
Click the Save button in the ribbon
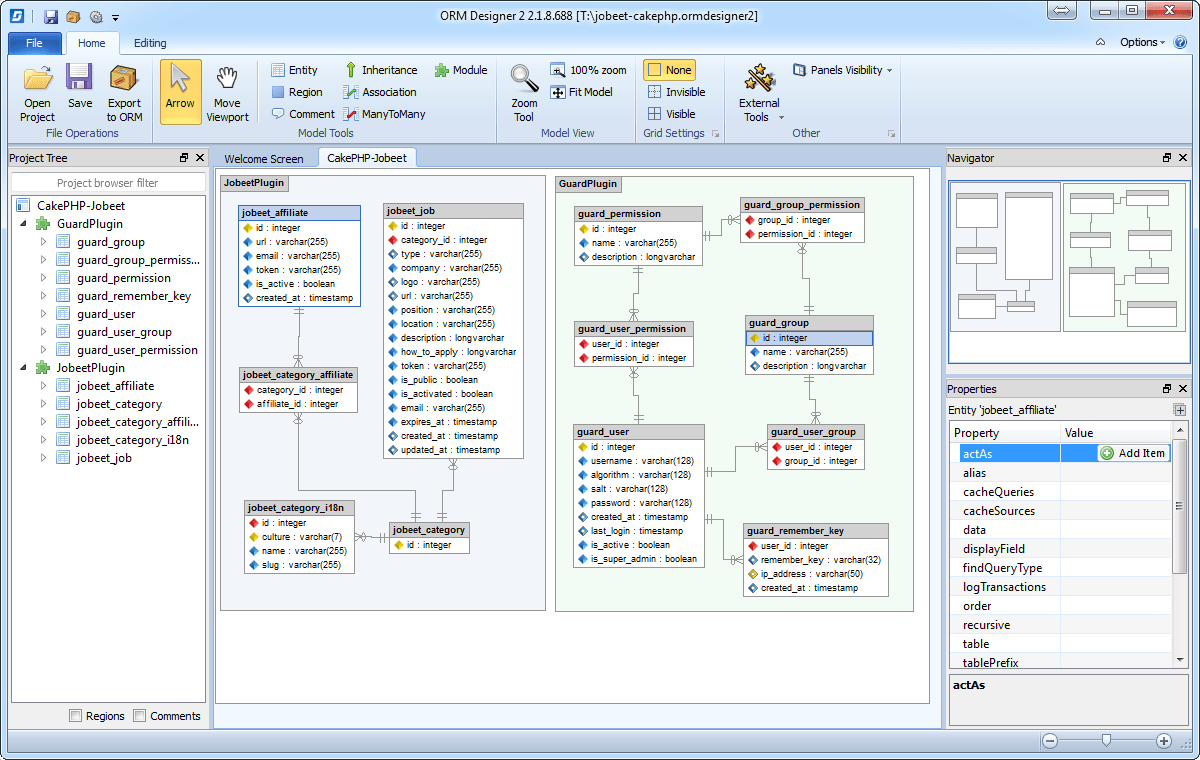(80, 85)
